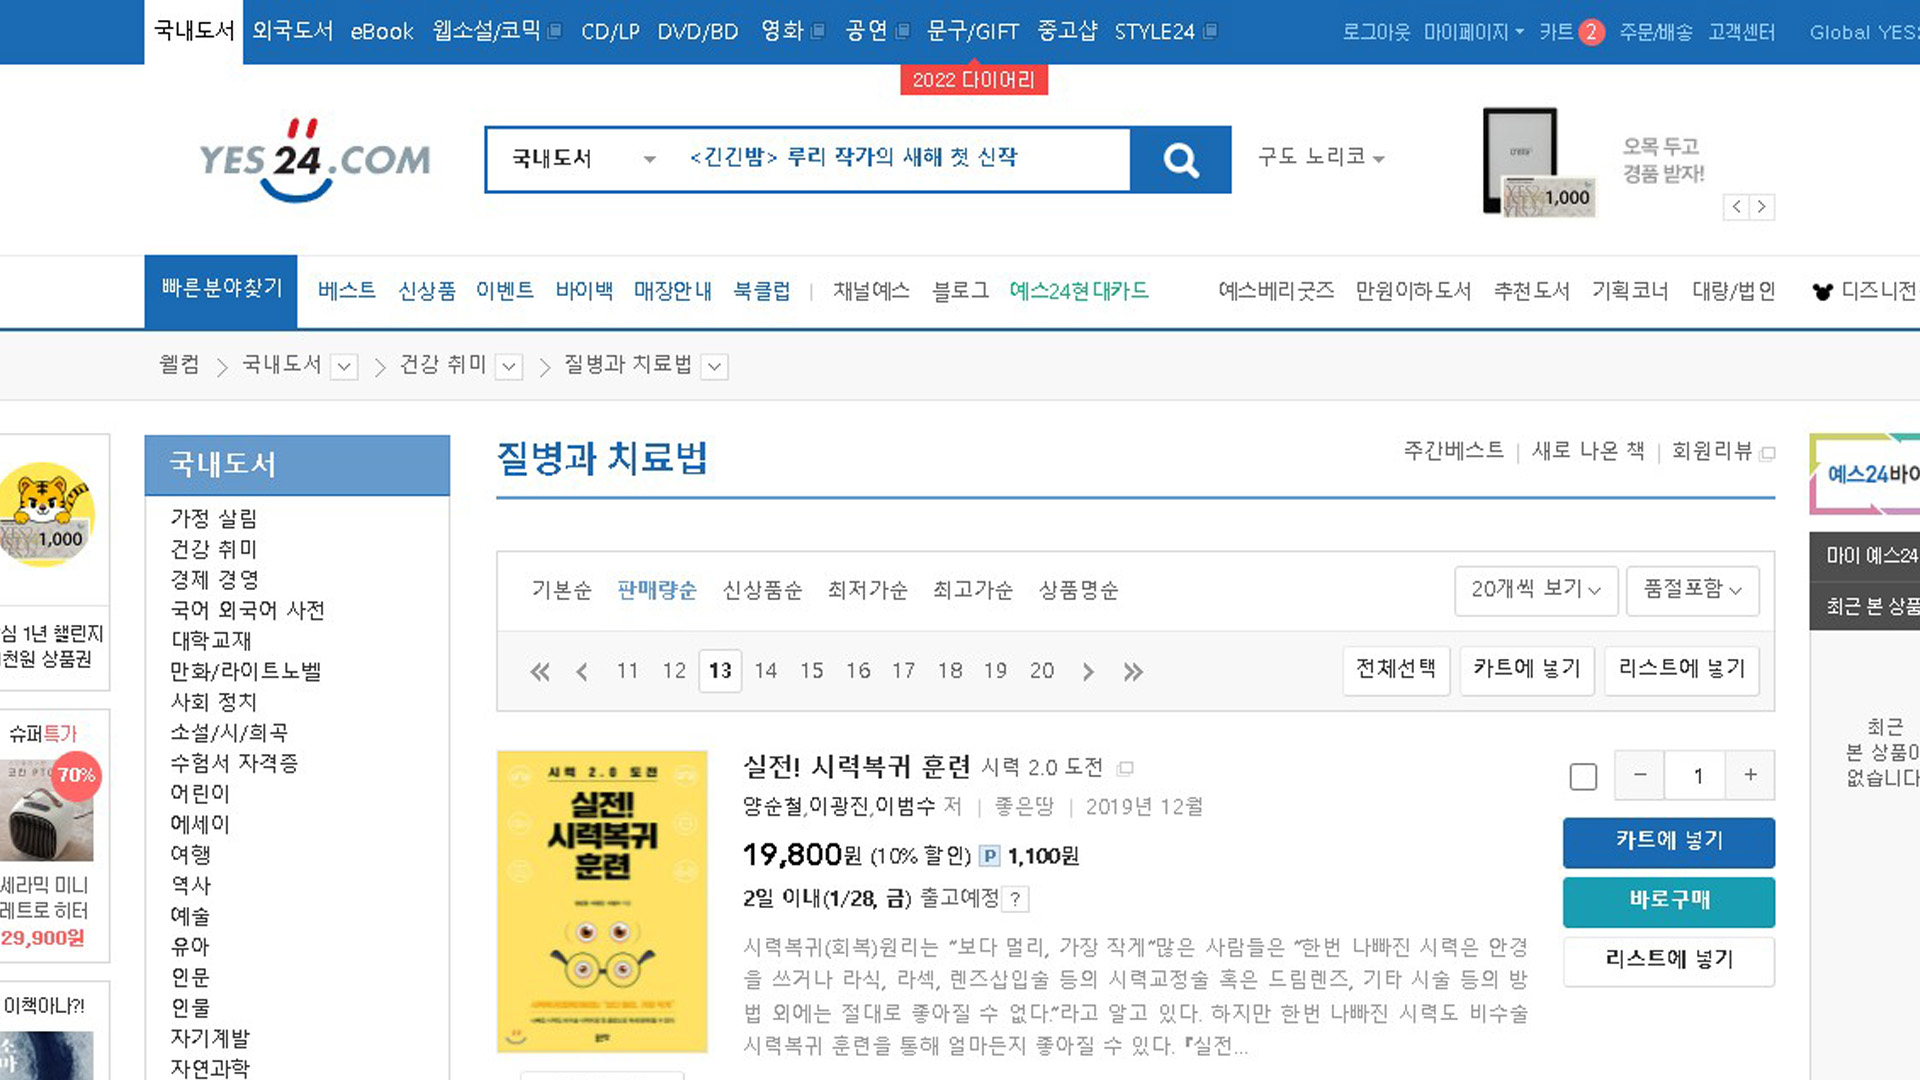Click the tiger 1,000 coupon image
Viewport: 1920px width, 1080px height.
pyautogui.click(x=47, y=515)
